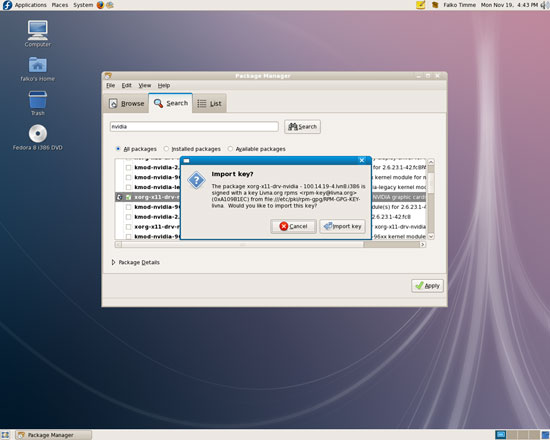The width and height of the screenshot is (550, 440).
Task: Select the Available packages radio button
Action: 230,149
